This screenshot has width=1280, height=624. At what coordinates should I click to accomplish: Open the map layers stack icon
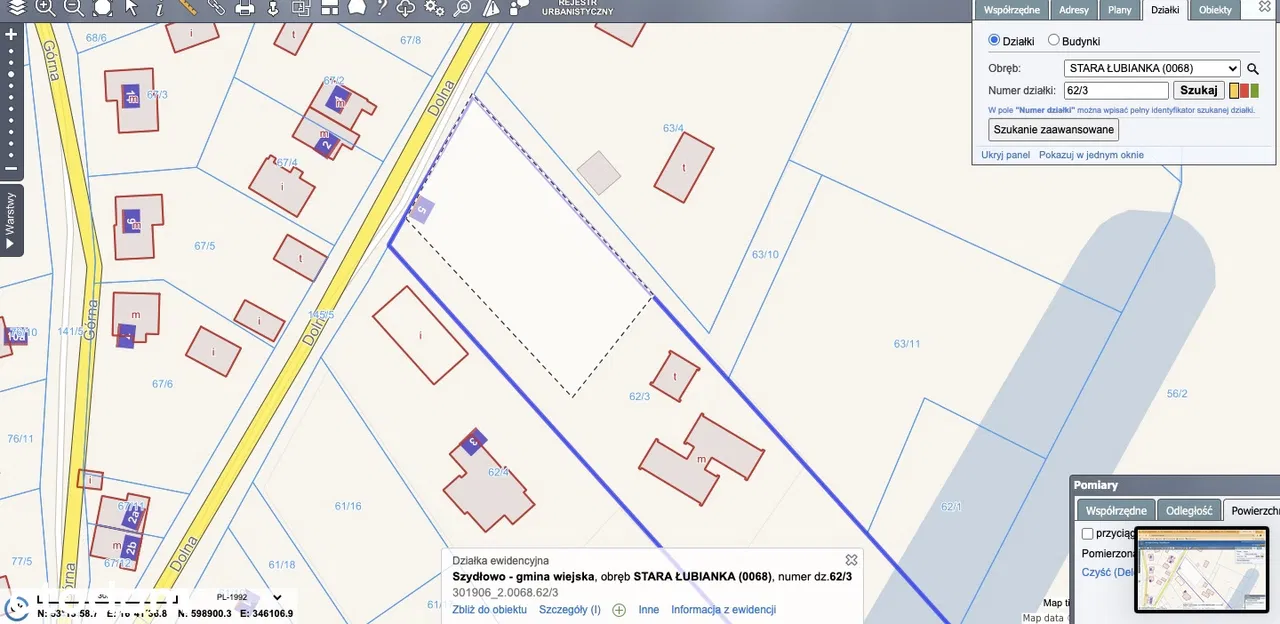point(17,8)
